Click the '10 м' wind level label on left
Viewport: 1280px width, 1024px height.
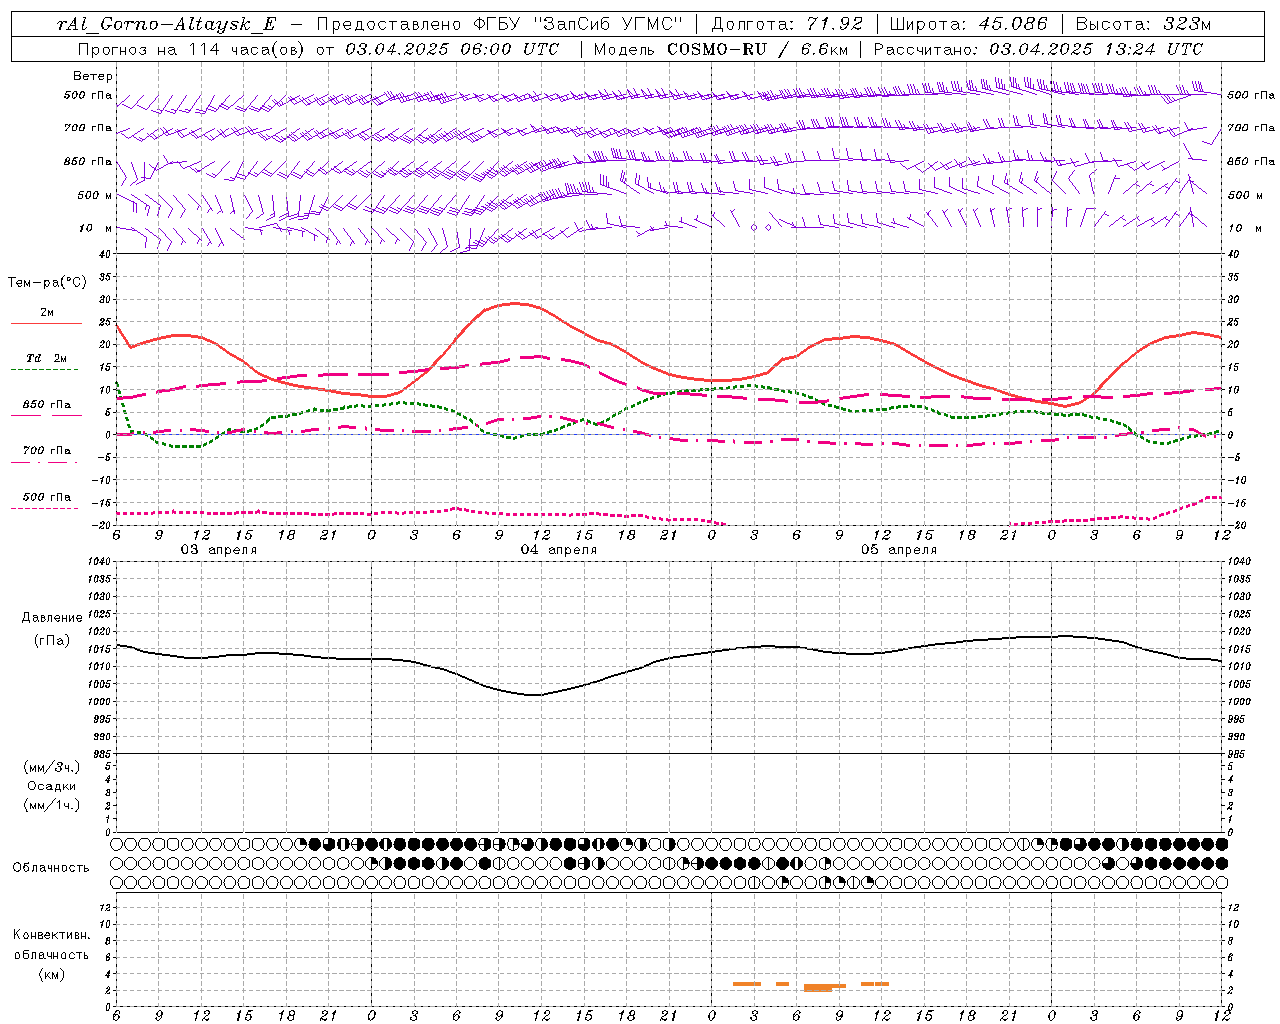(96, 228)
